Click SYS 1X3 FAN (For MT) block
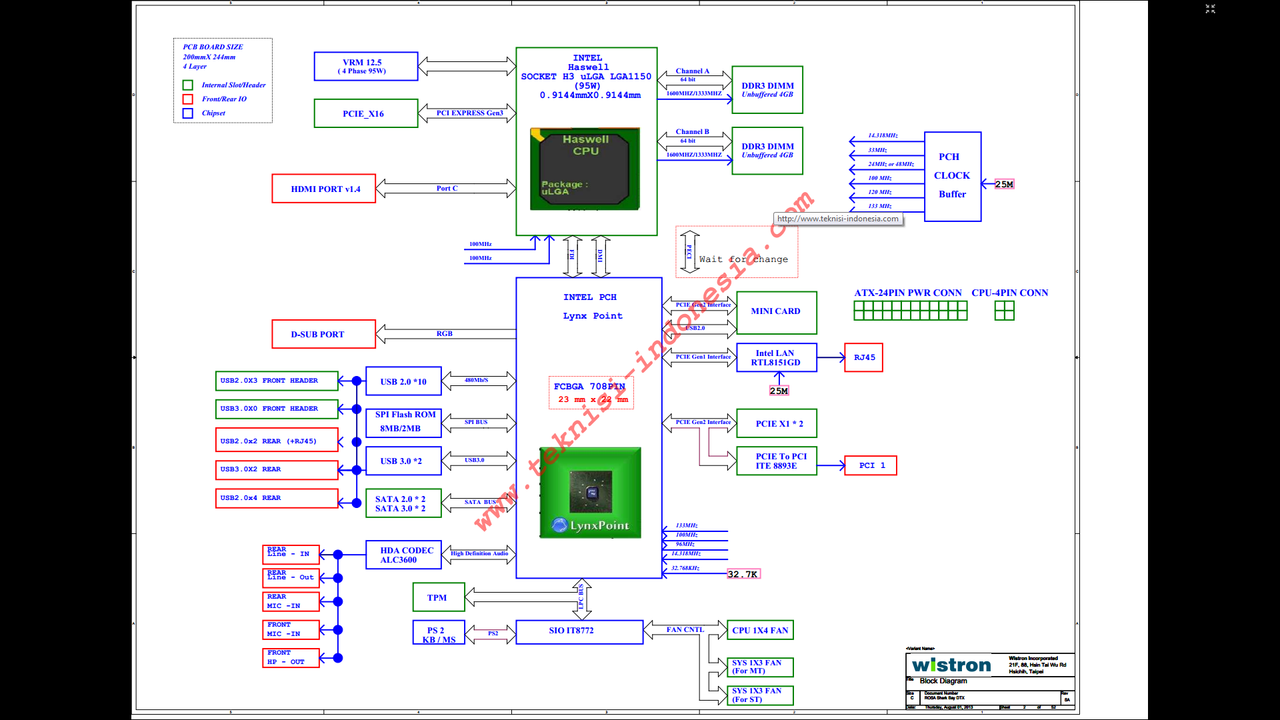 [x=761, y=667]
